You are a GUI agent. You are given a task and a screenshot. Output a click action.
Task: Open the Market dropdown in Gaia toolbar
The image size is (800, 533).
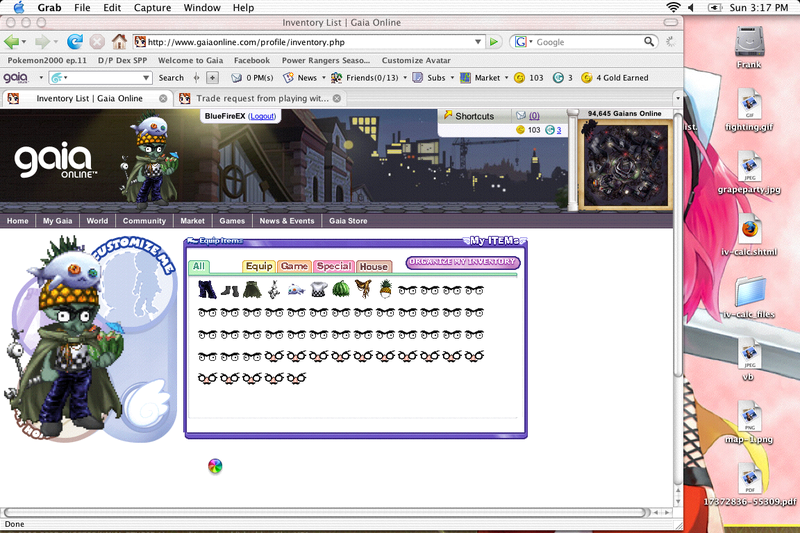506,78
